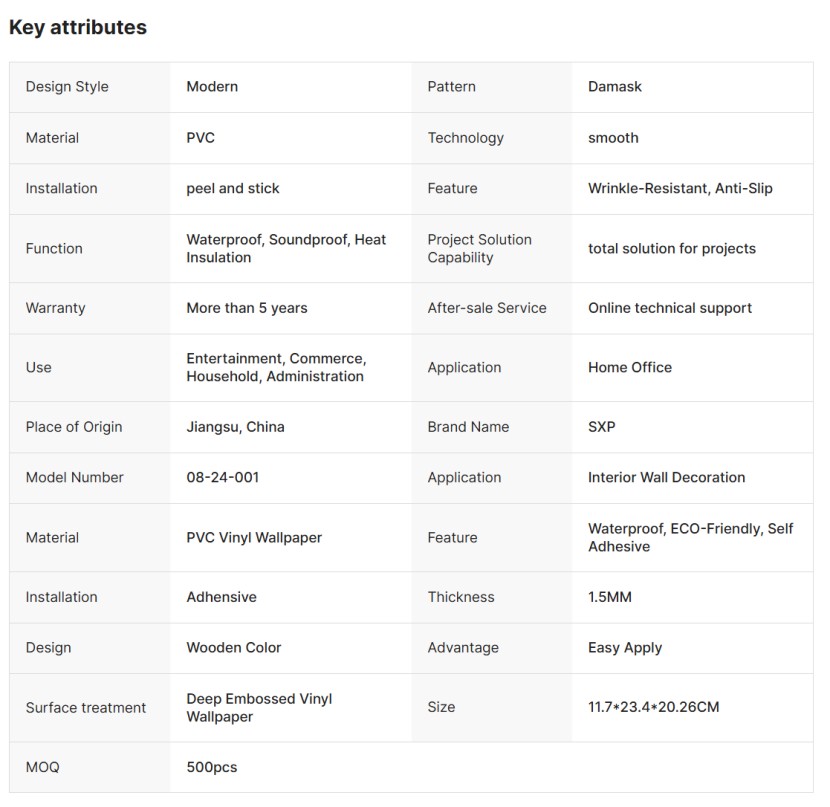Click the Interior Wall Decoration value
This screenshot has width=830, height=807.
click(x=666, y=477)
